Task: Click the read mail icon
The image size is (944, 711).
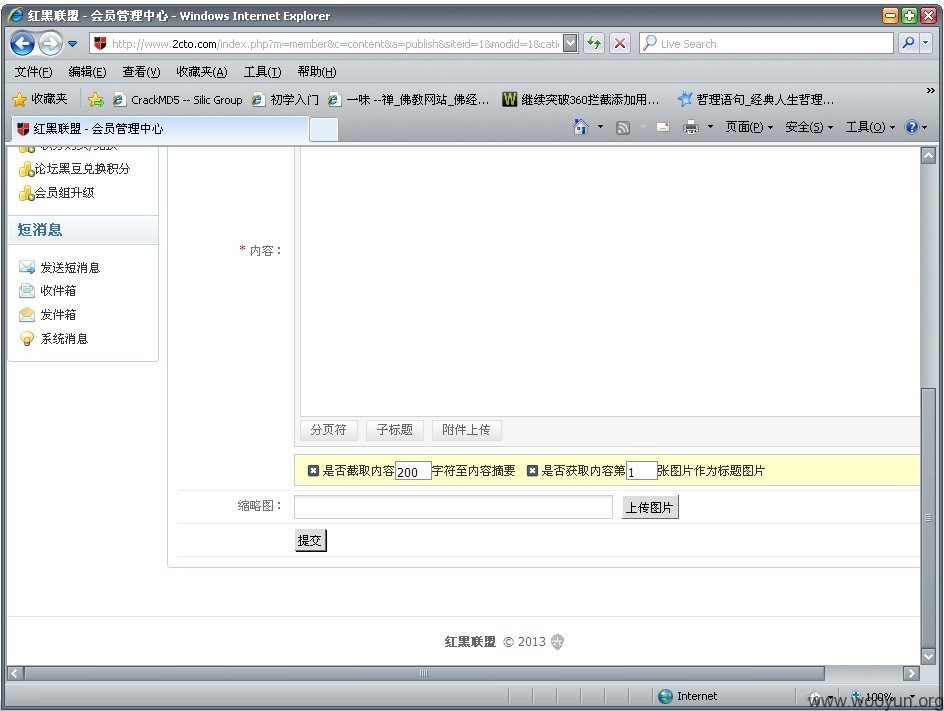Action: pyautogui.click(x=663, y=127)
